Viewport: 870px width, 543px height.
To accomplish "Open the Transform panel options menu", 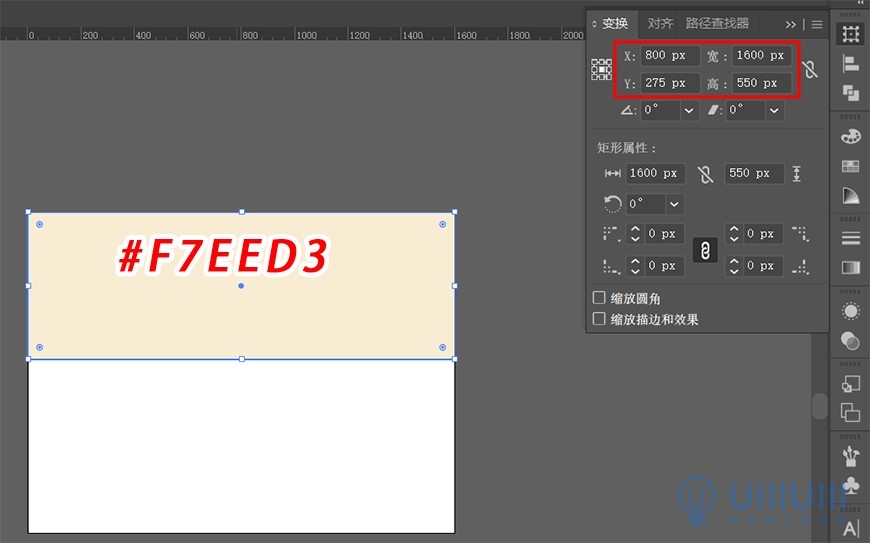I will tap(817, 24).
